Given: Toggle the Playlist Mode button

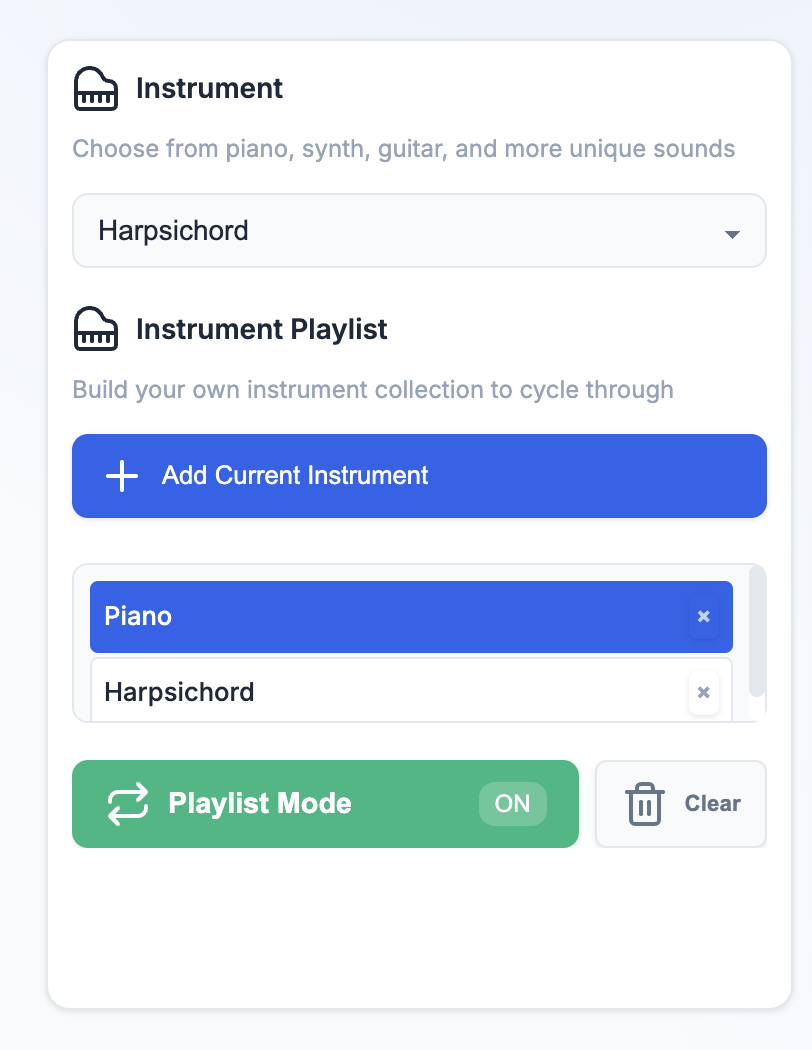Looking at the screenshot, I should coord(325,803).
